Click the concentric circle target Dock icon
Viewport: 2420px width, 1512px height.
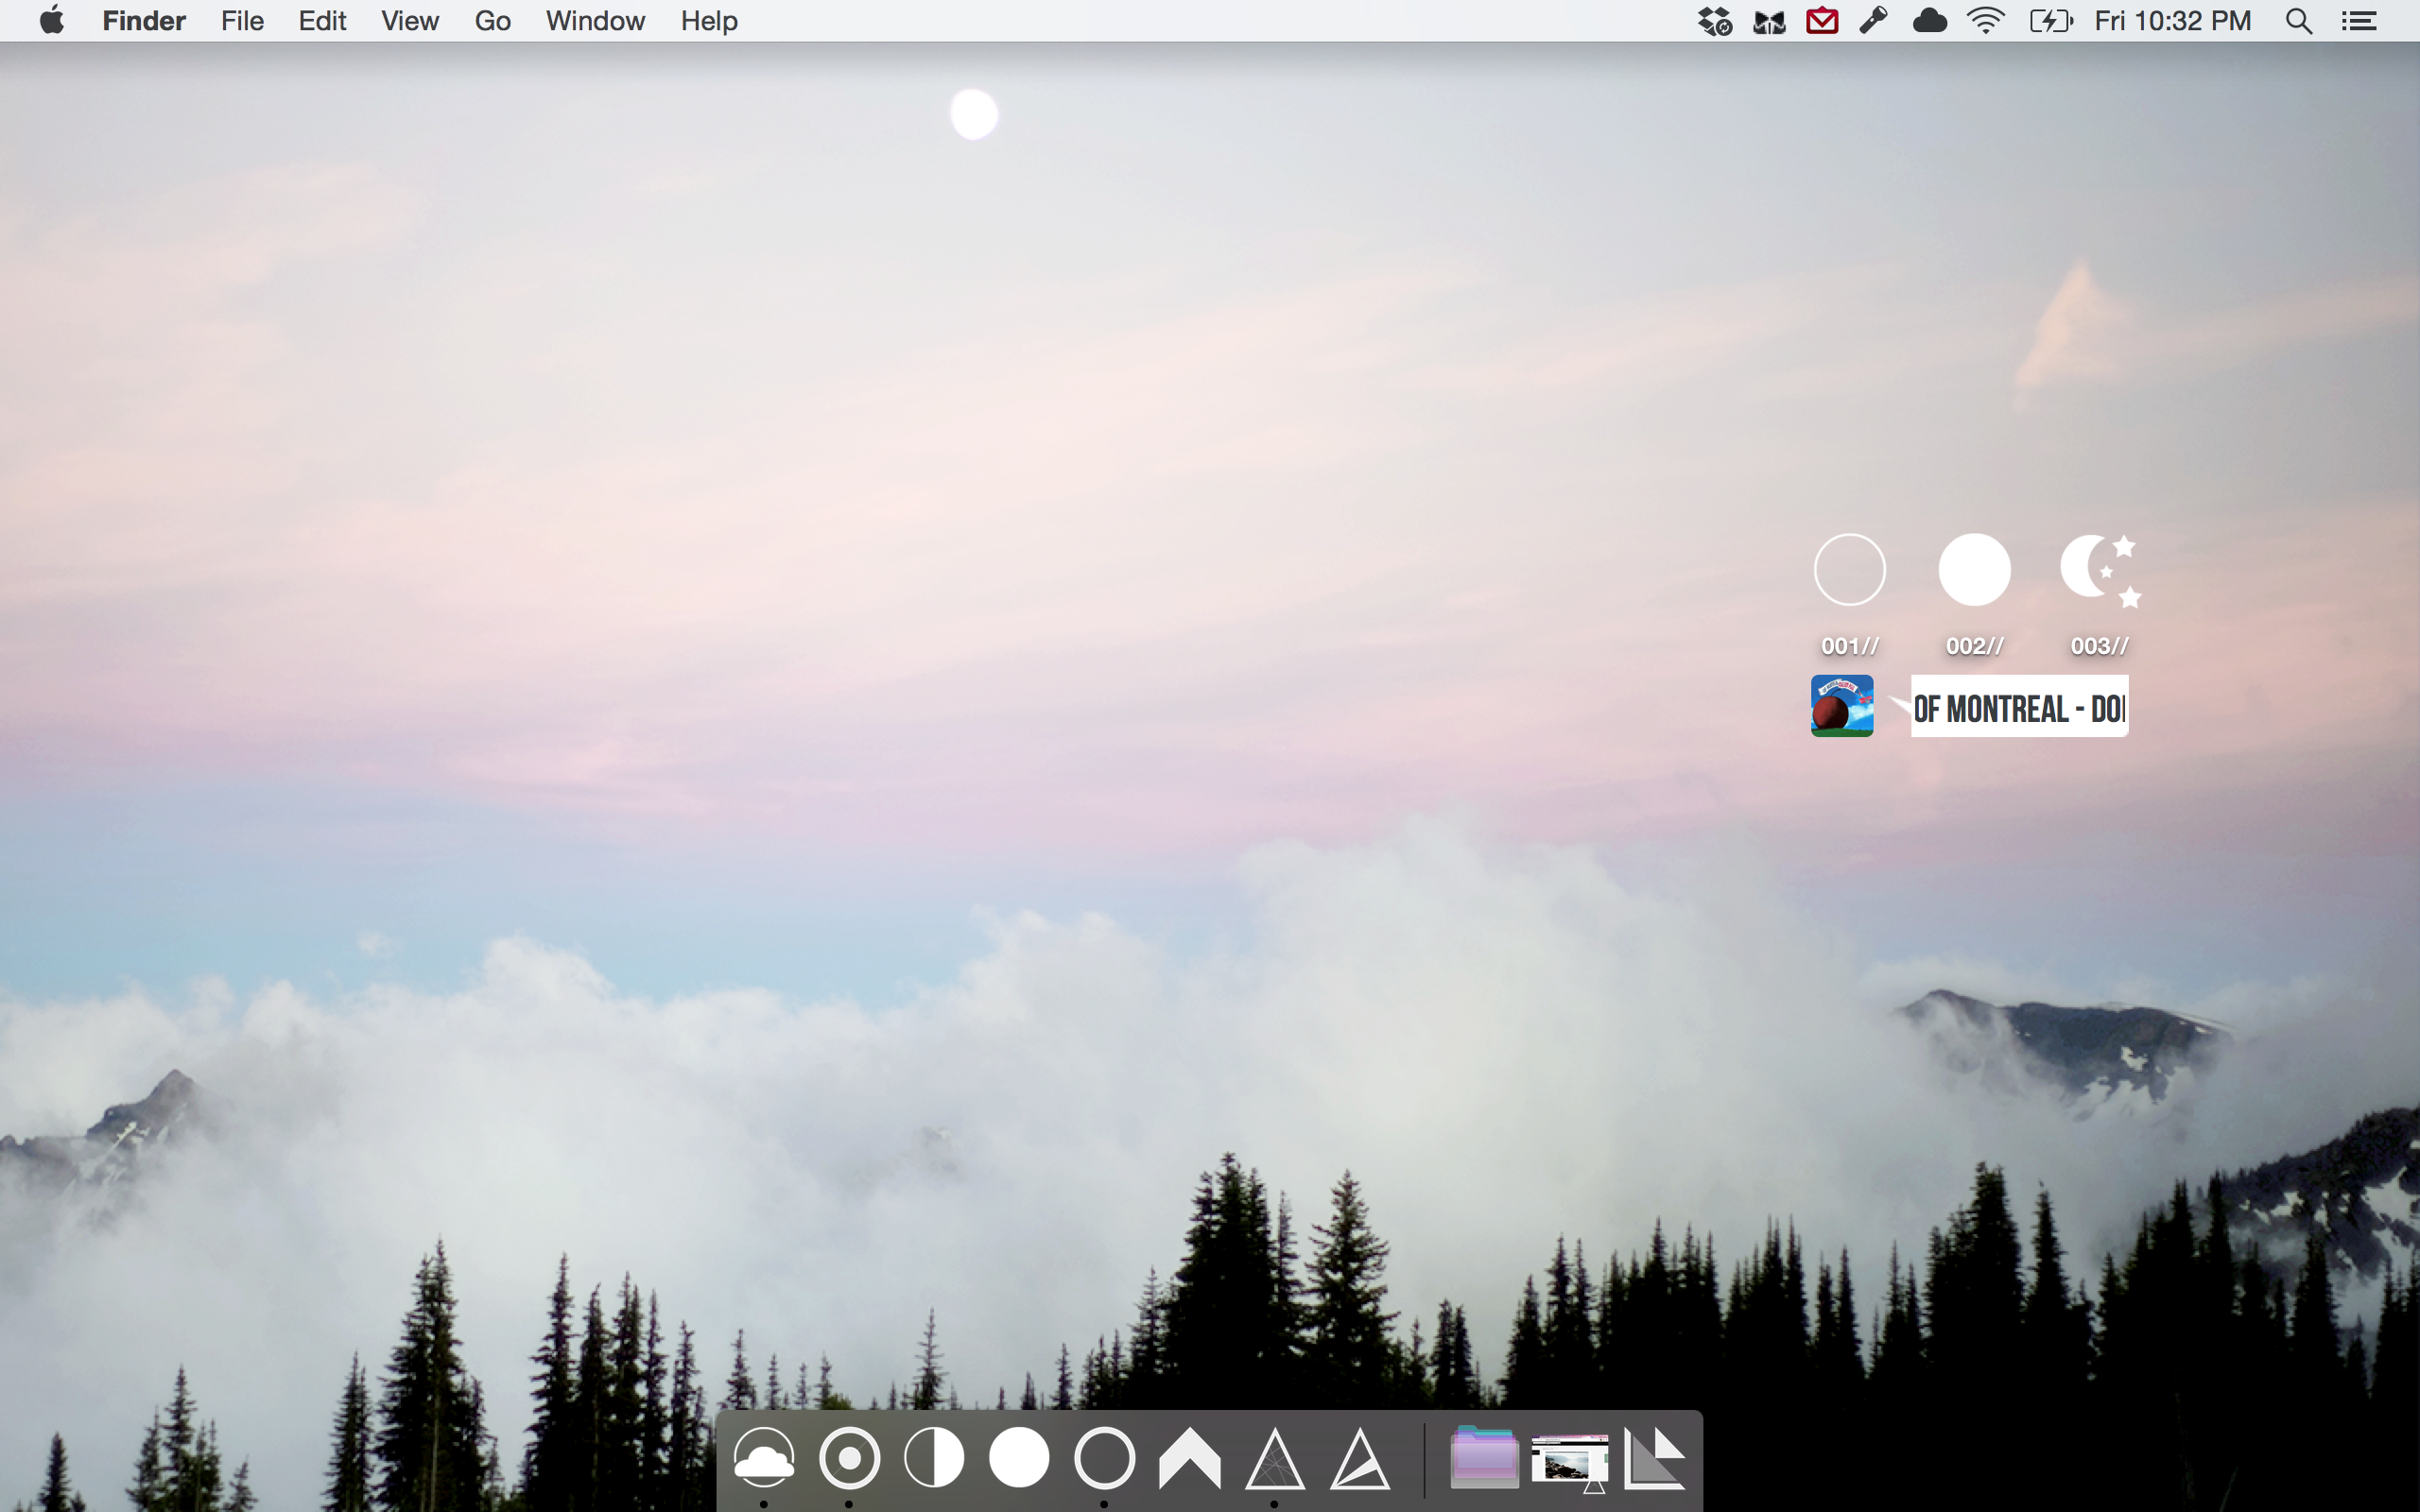pos(849,1458)
